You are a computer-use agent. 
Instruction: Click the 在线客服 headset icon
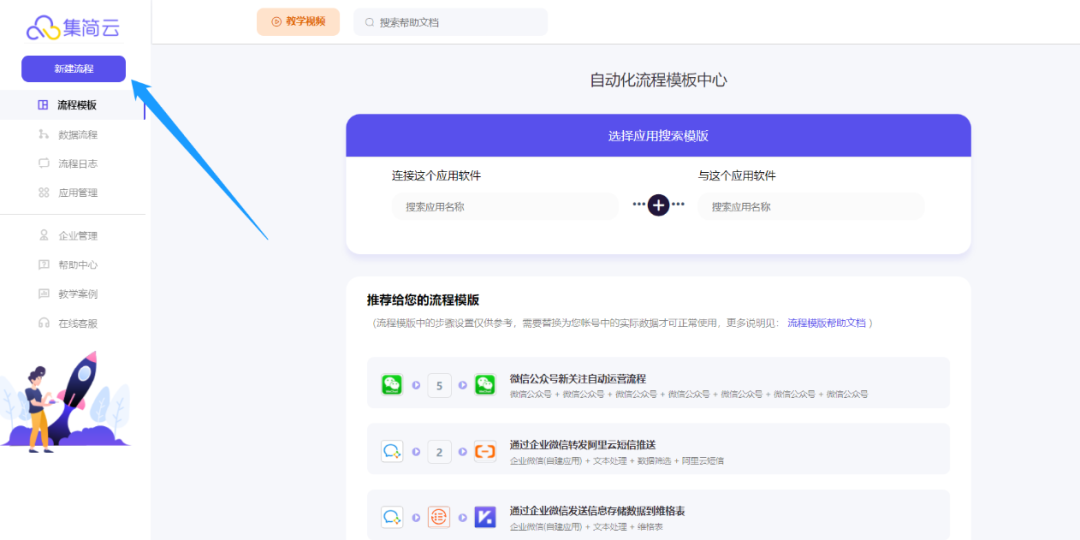[43, 323]
